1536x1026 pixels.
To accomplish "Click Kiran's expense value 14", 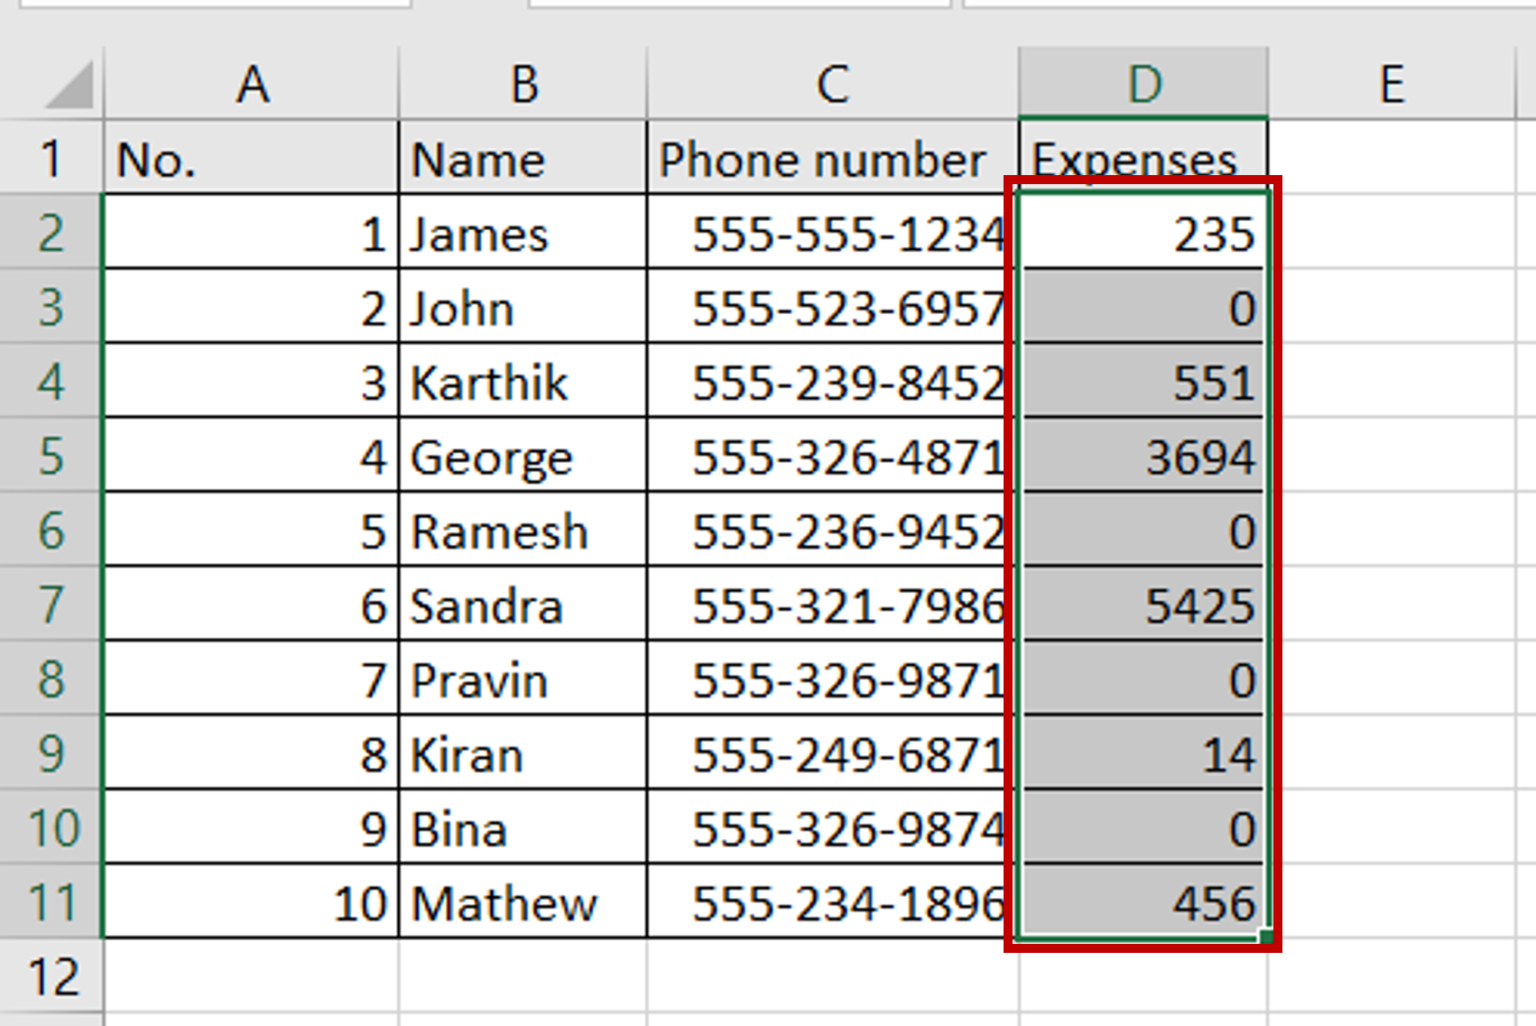I will 1140,754.
